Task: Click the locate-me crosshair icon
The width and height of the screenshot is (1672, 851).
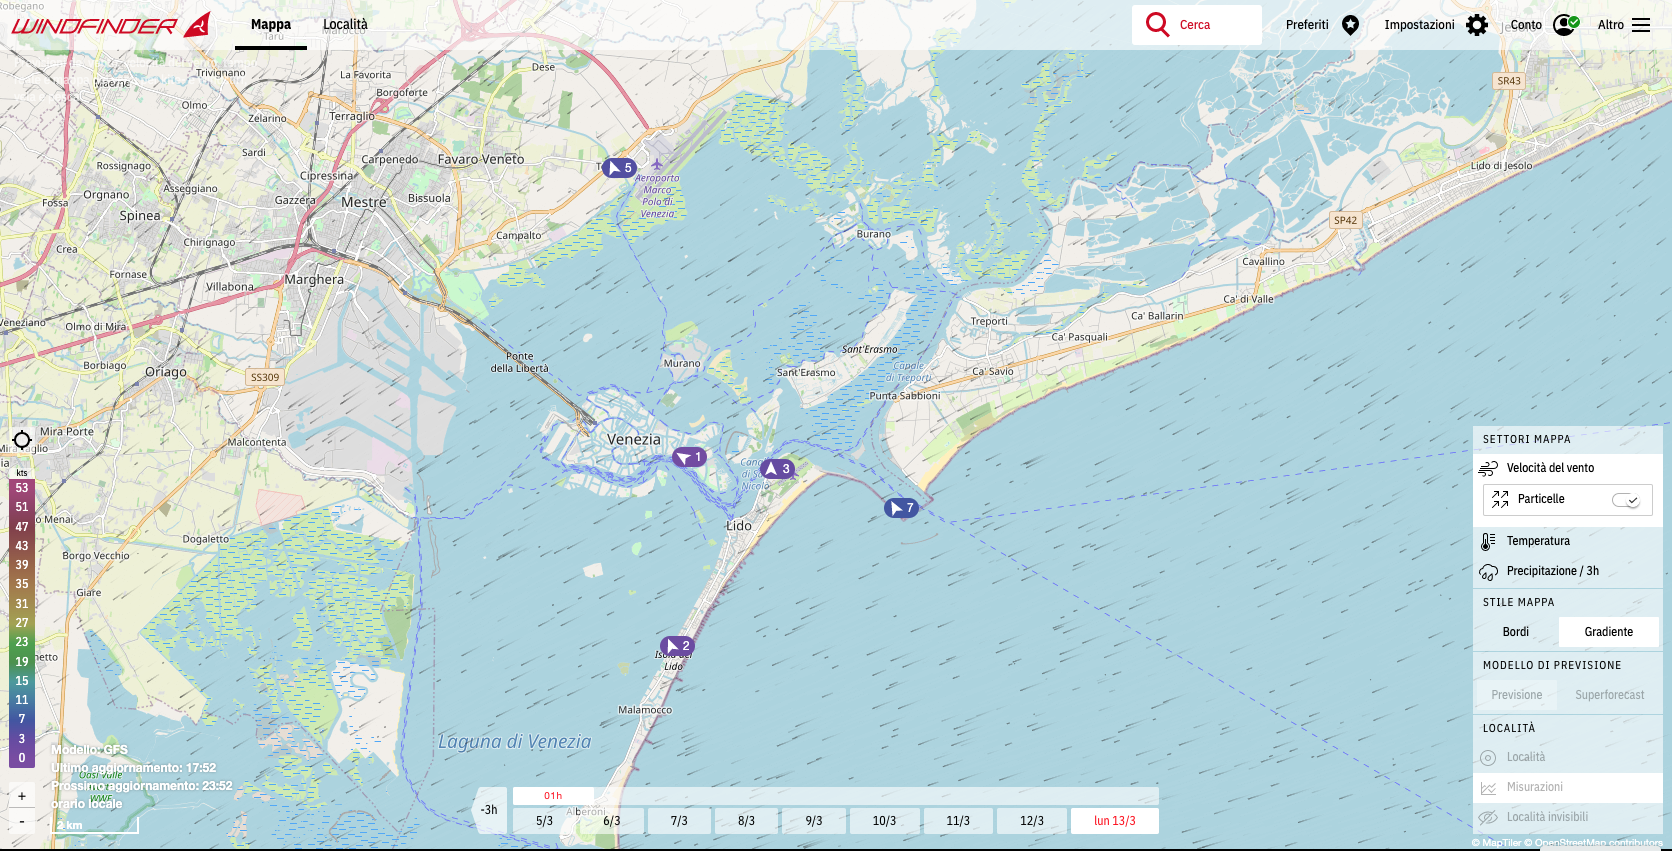Action: [x=22, y=440]
